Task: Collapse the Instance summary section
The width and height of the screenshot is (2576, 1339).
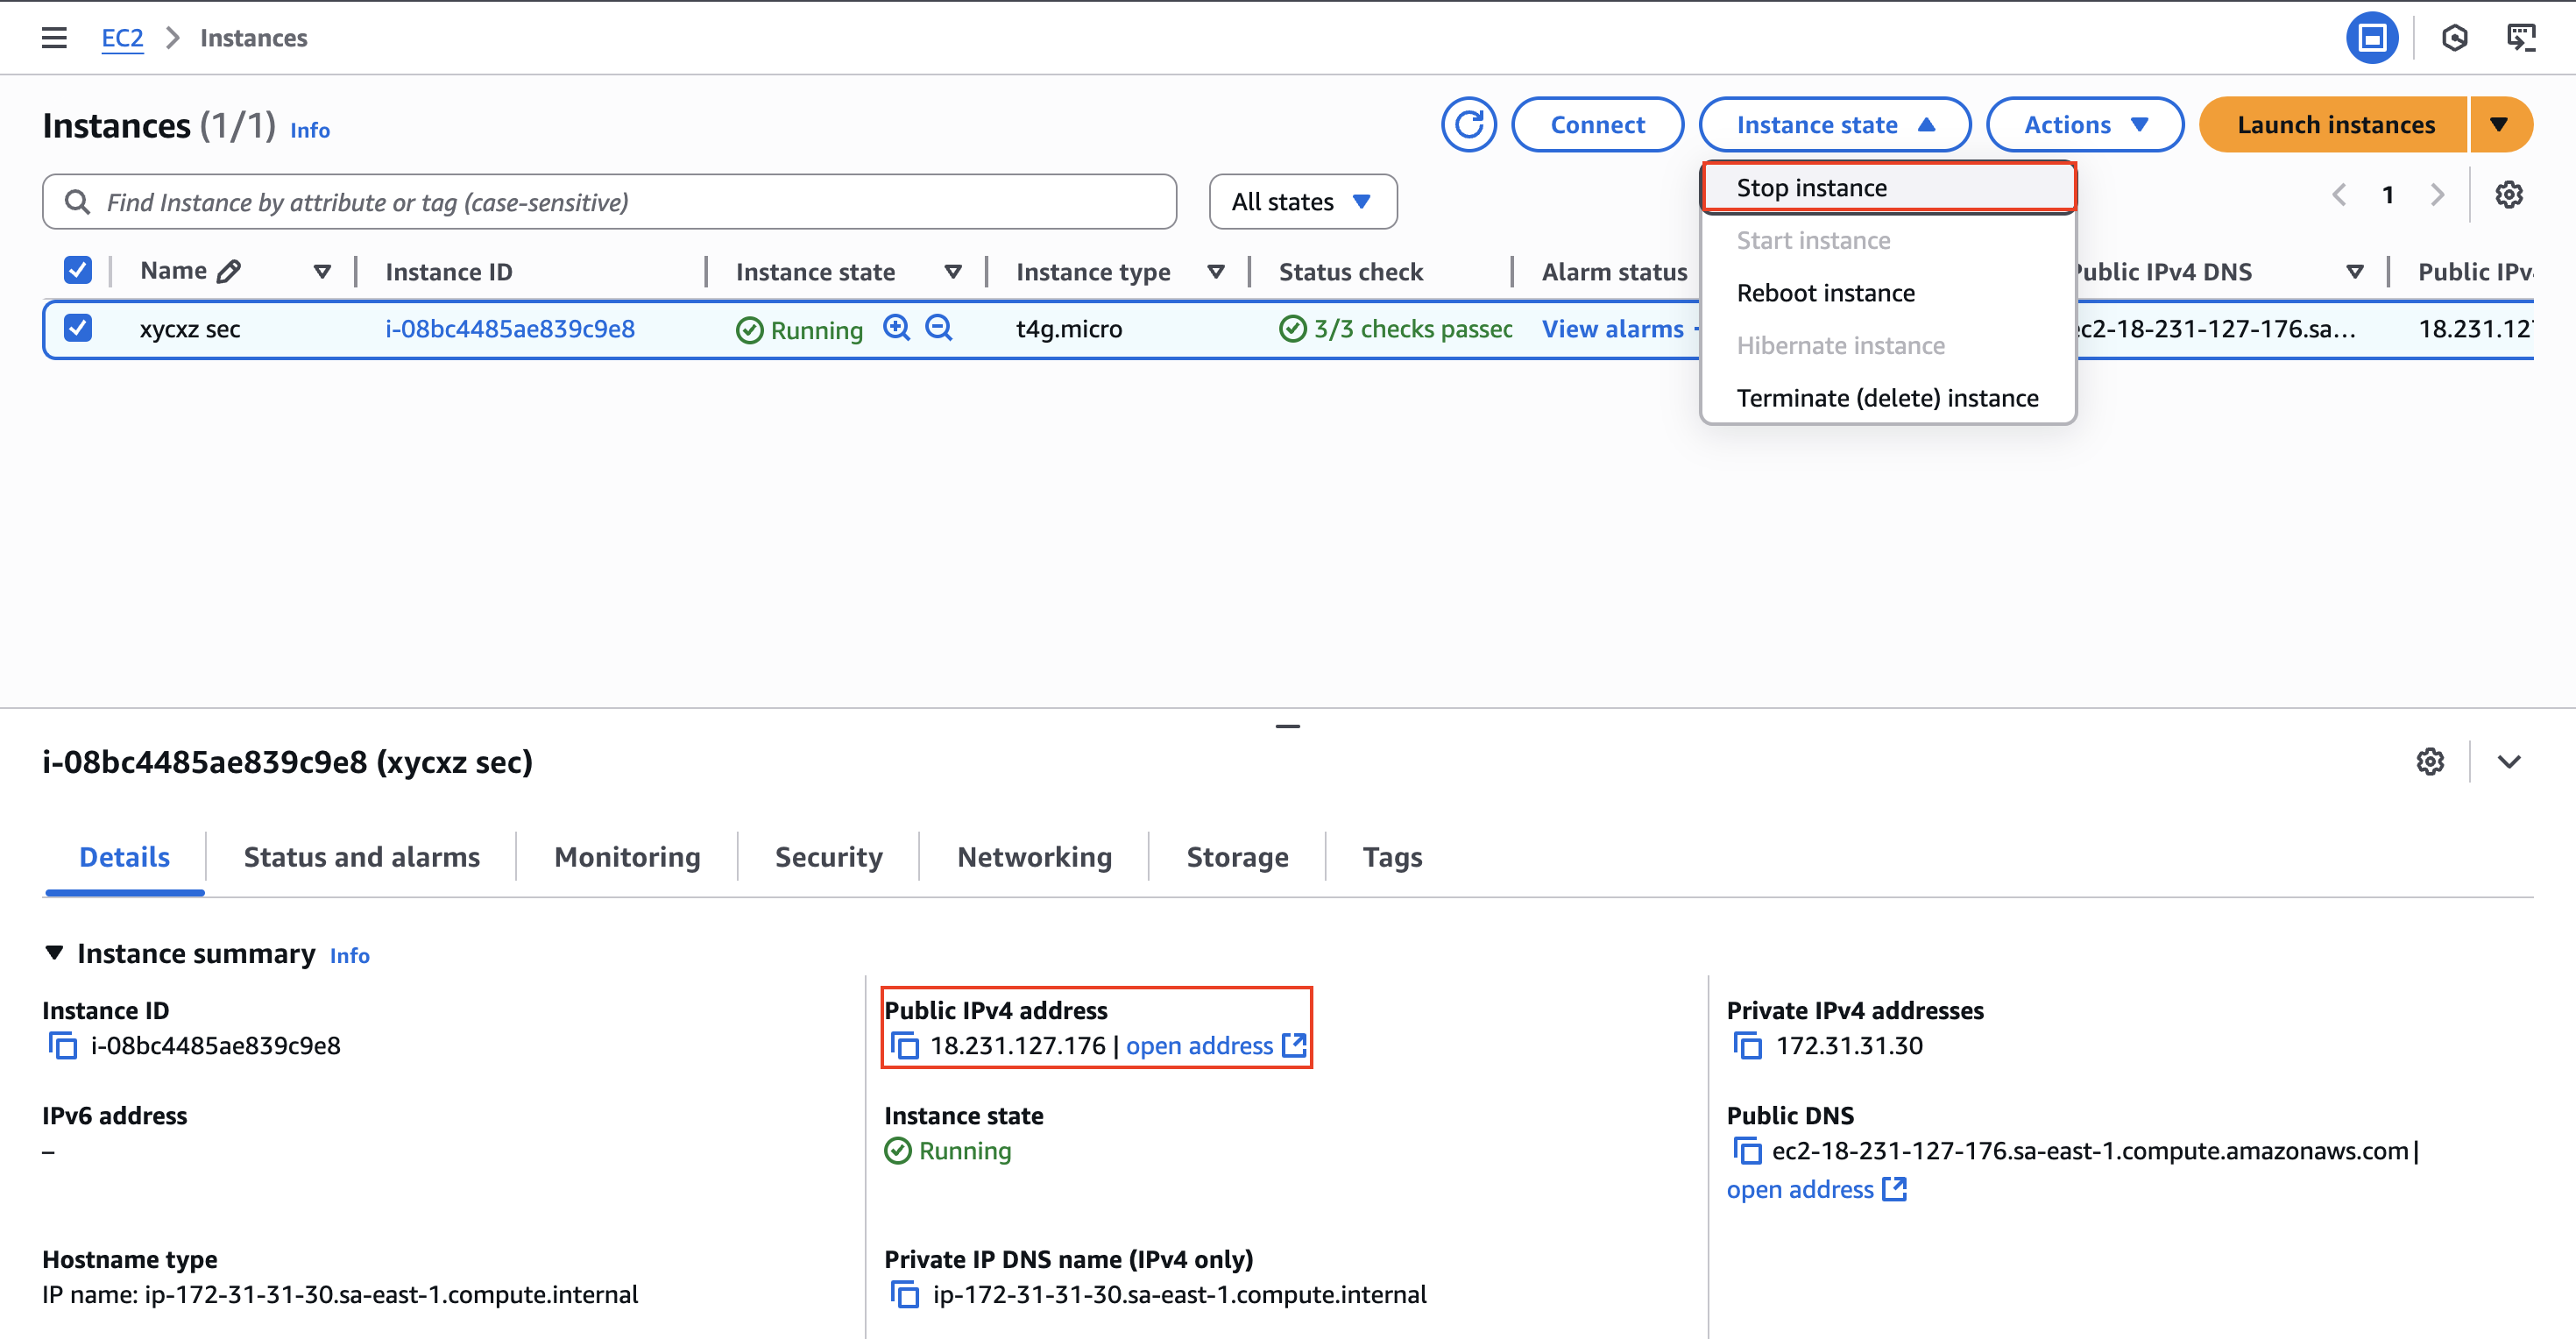Action: point(55,953)
